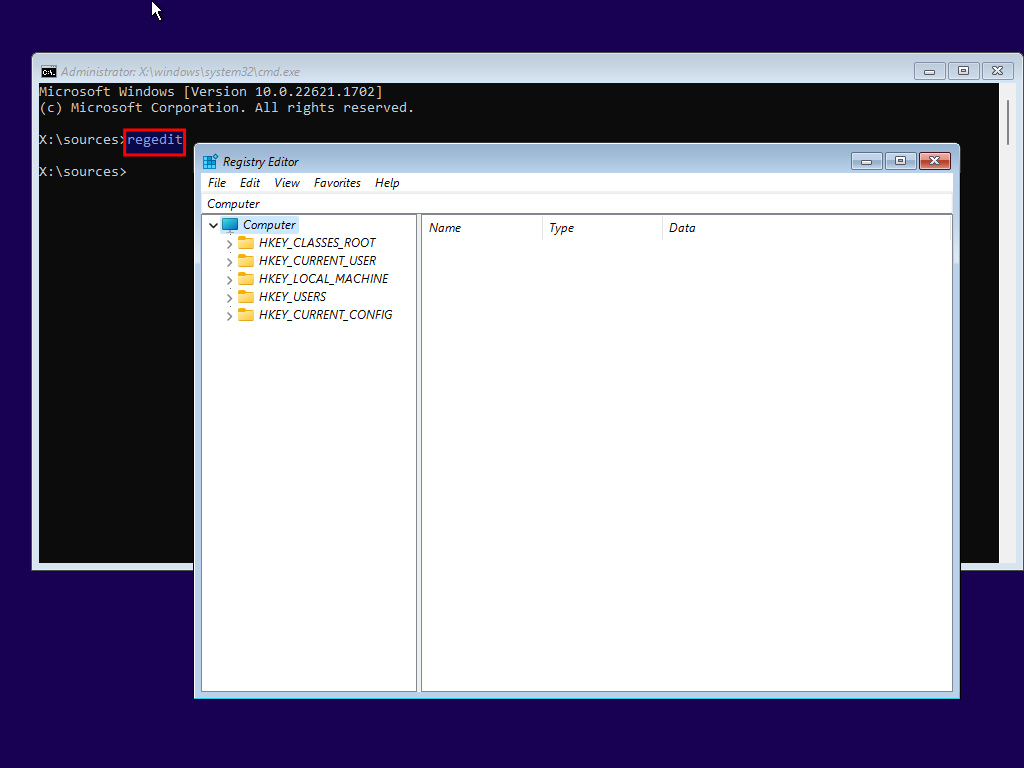
Task: Expand the HKEY_LOCAL_MACHINE key
Action: 229,280
